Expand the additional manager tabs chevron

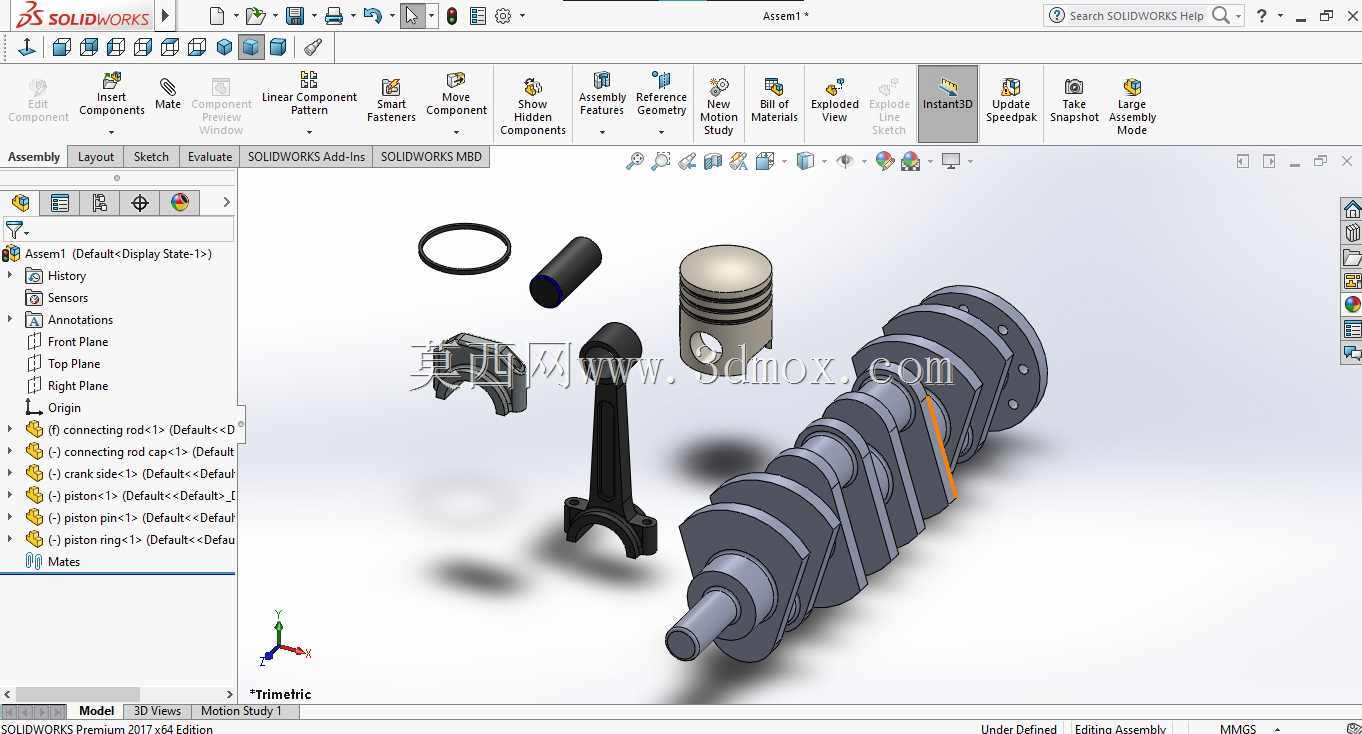226,202
